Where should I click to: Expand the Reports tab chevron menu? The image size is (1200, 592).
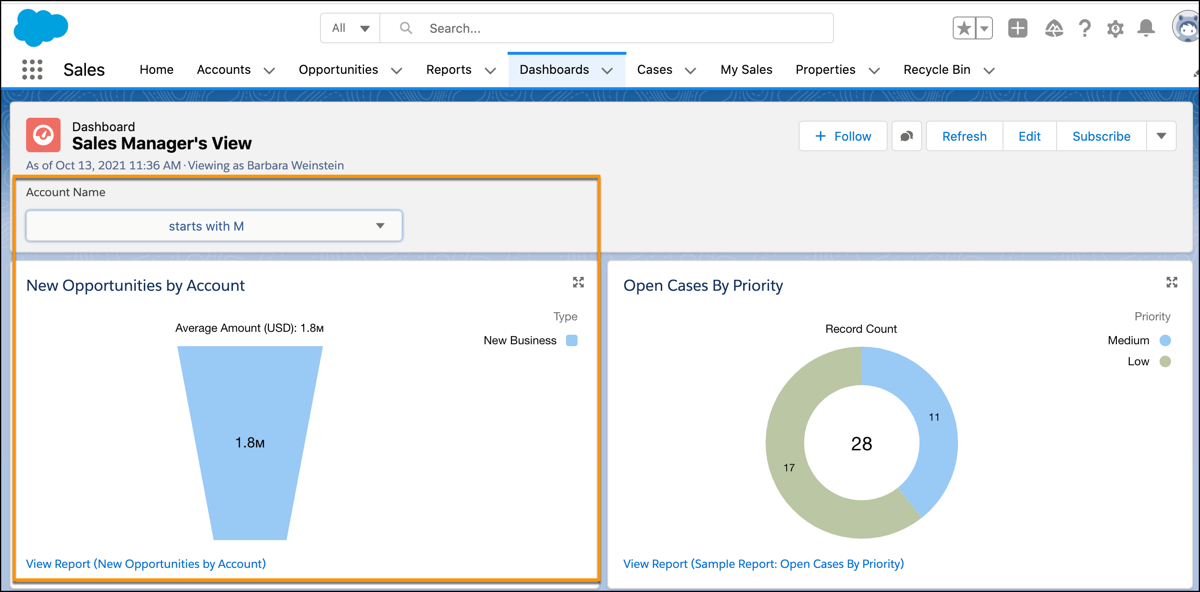coord(490,70)
